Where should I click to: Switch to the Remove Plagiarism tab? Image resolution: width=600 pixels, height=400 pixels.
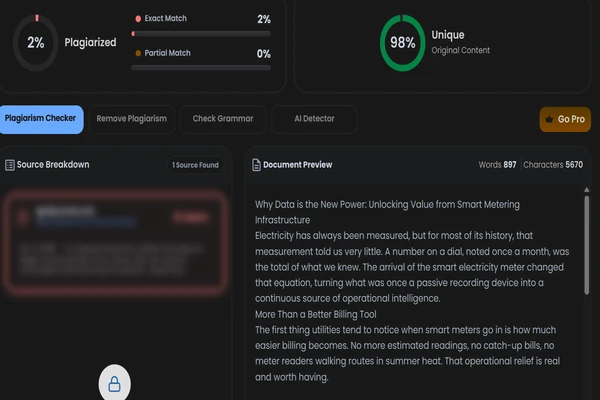click(x=131, y=119)
